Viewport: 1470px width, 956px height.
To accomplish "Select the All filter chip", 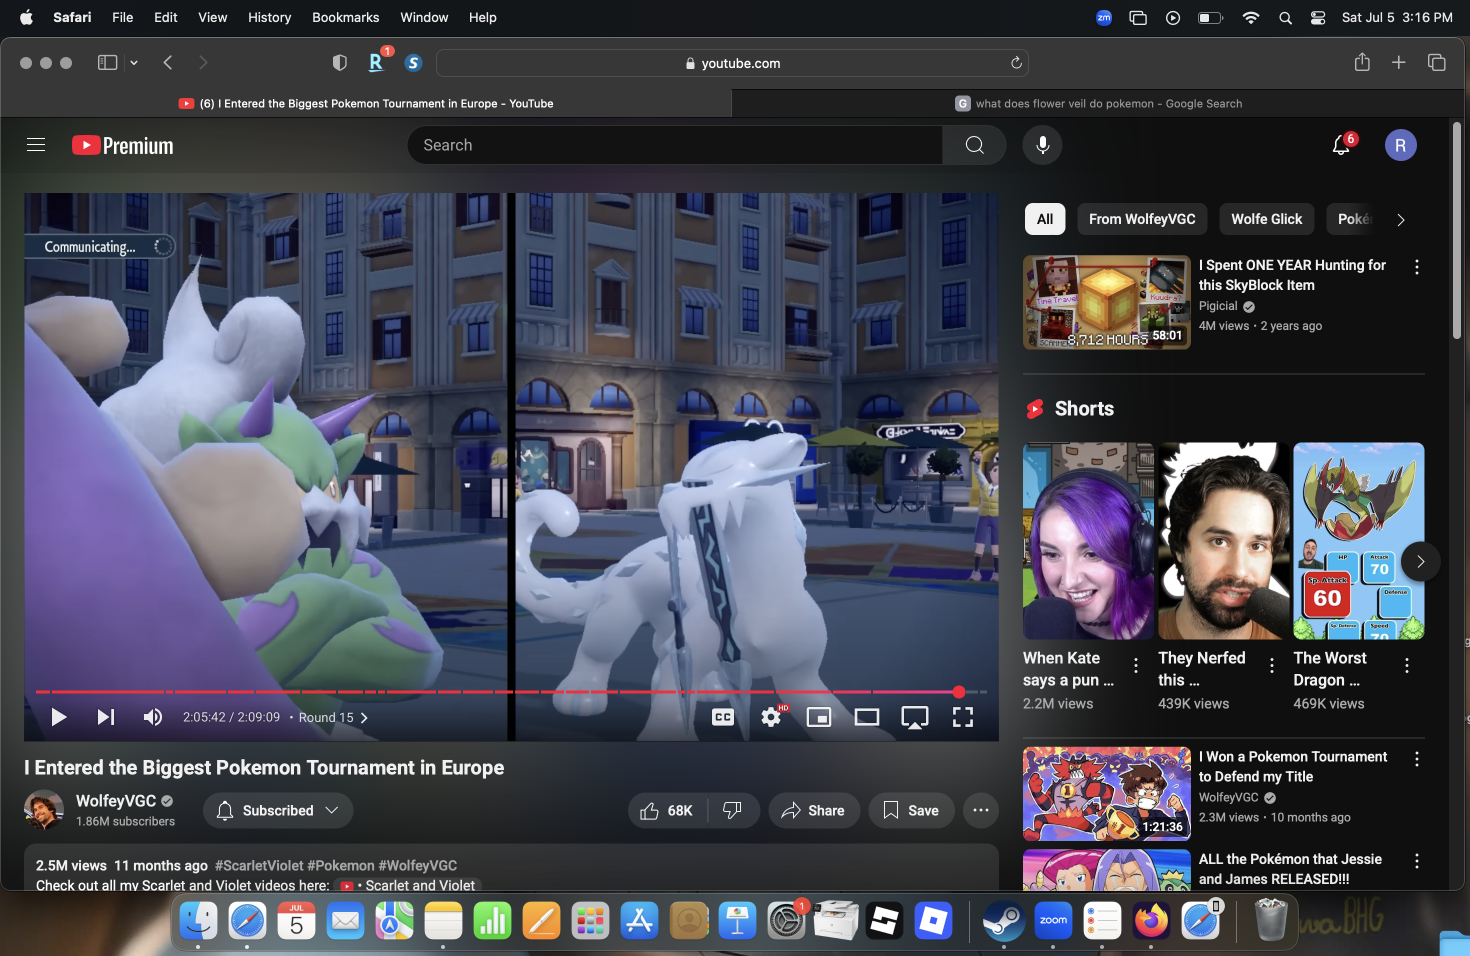I will pyautogui.click(x=1045, y=219).
